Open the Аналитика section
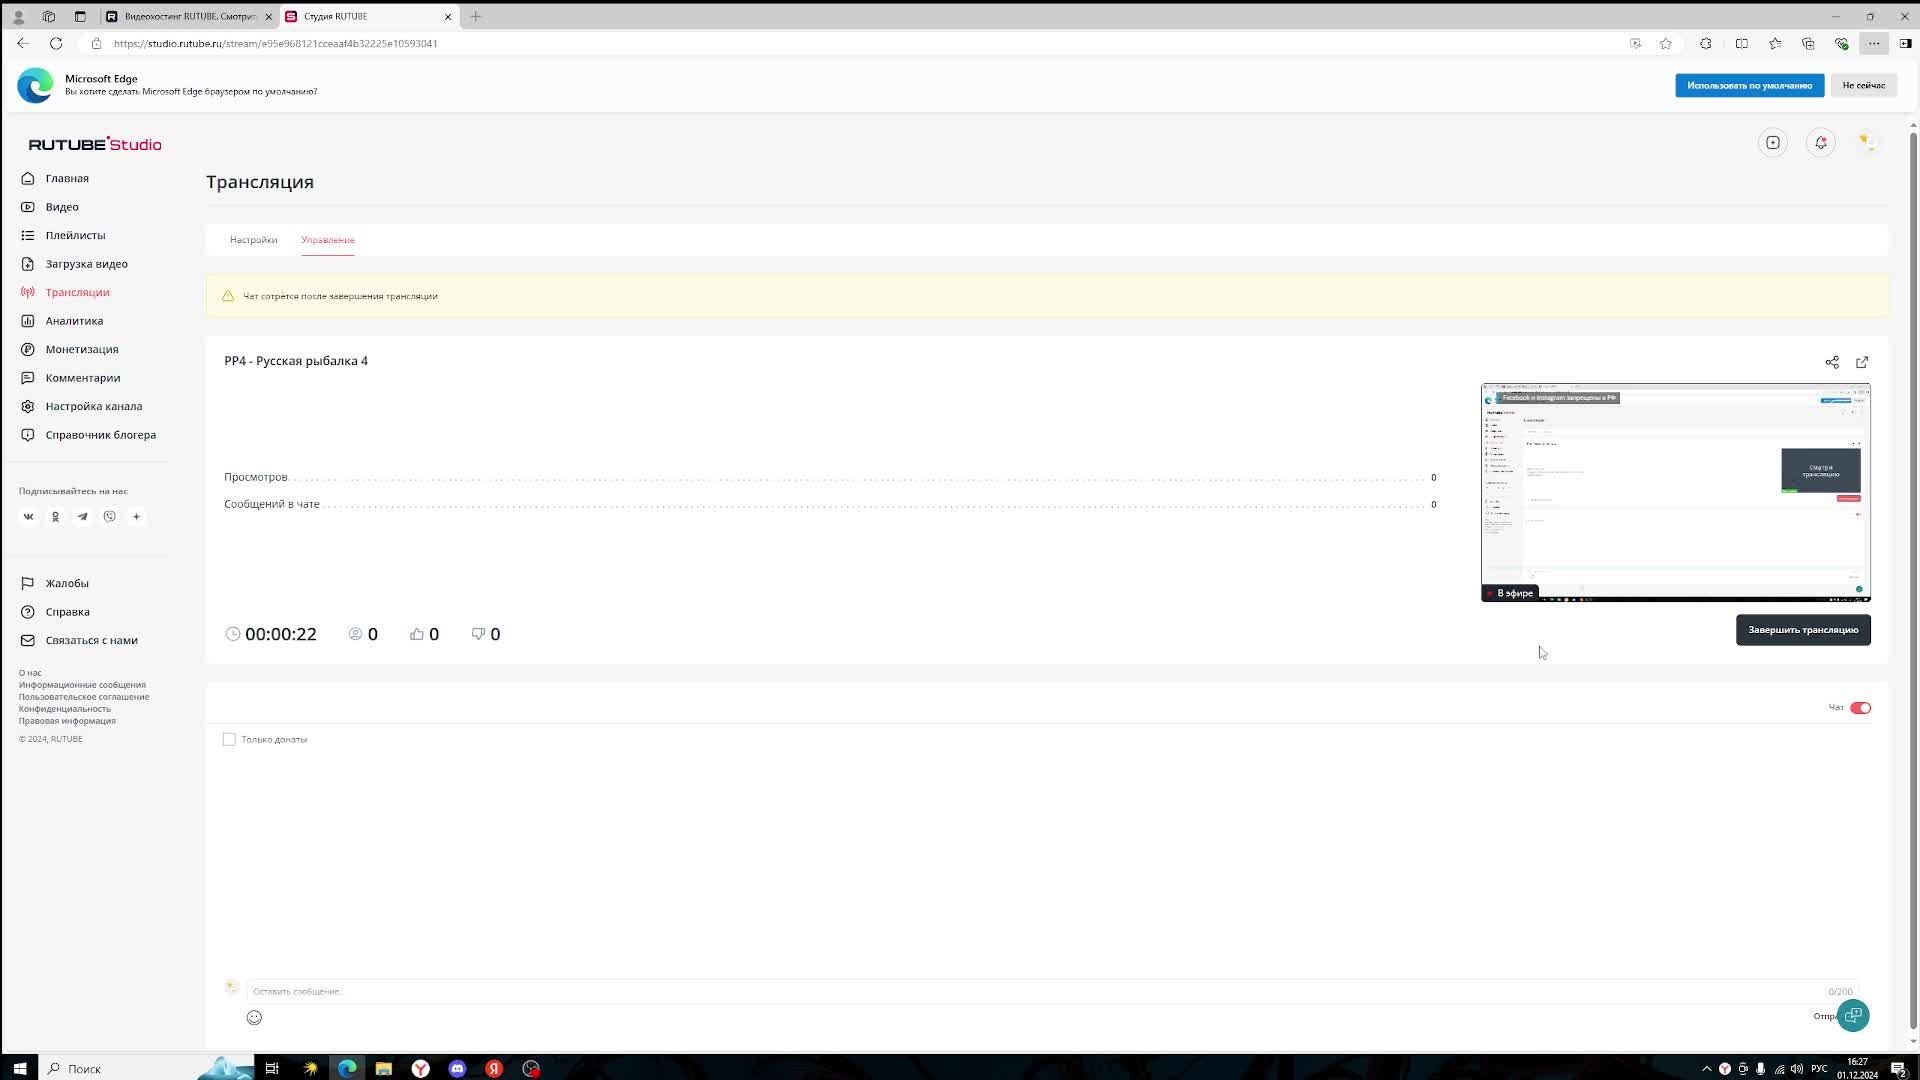 (x=73, y=321)
